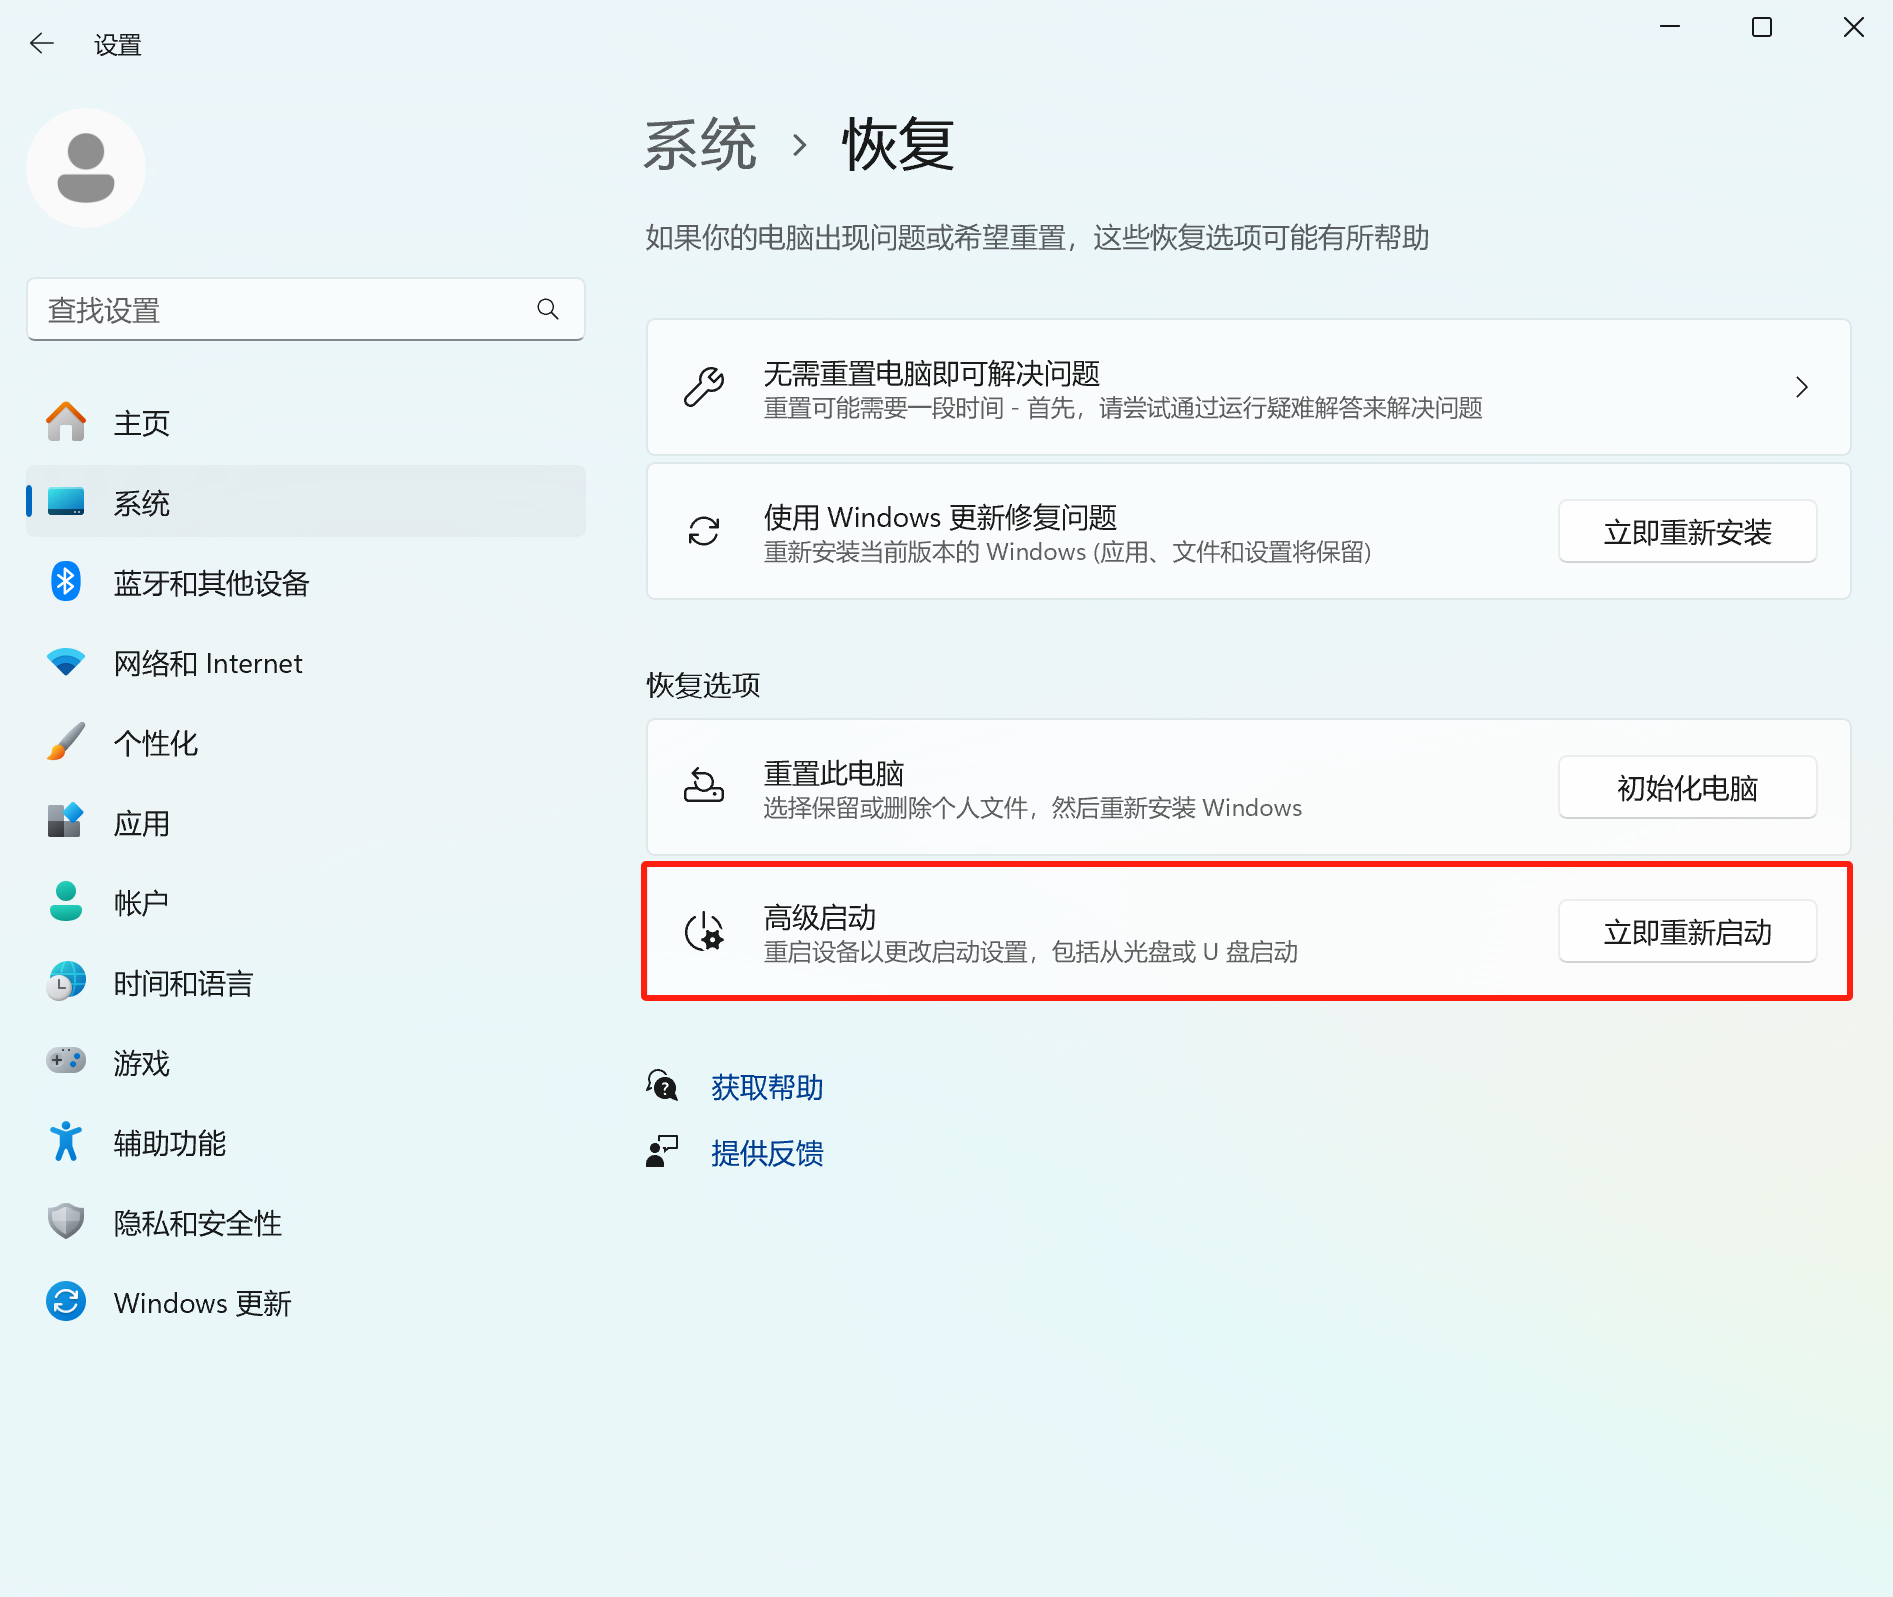1893x1597 pixels.
Task: Close the 设置 window
Action: tap(1854, 27)
